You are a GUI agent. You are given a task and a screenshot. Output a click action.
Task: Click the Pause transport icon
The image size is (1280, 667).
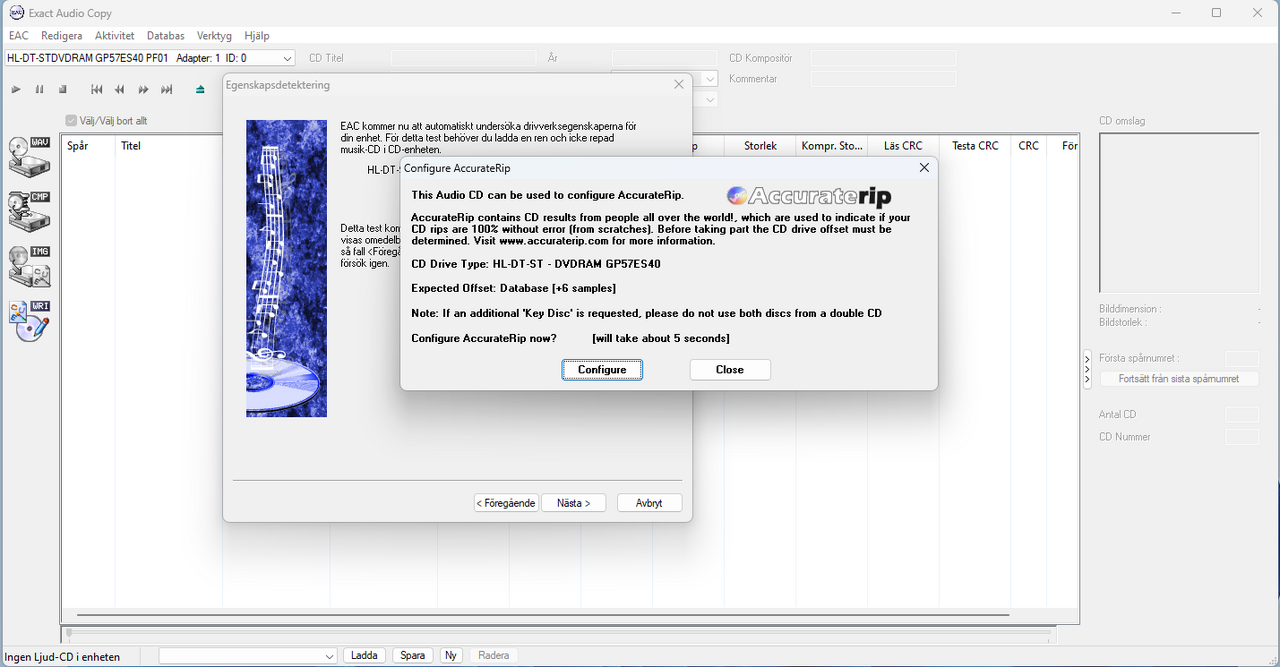click(39, 90)
